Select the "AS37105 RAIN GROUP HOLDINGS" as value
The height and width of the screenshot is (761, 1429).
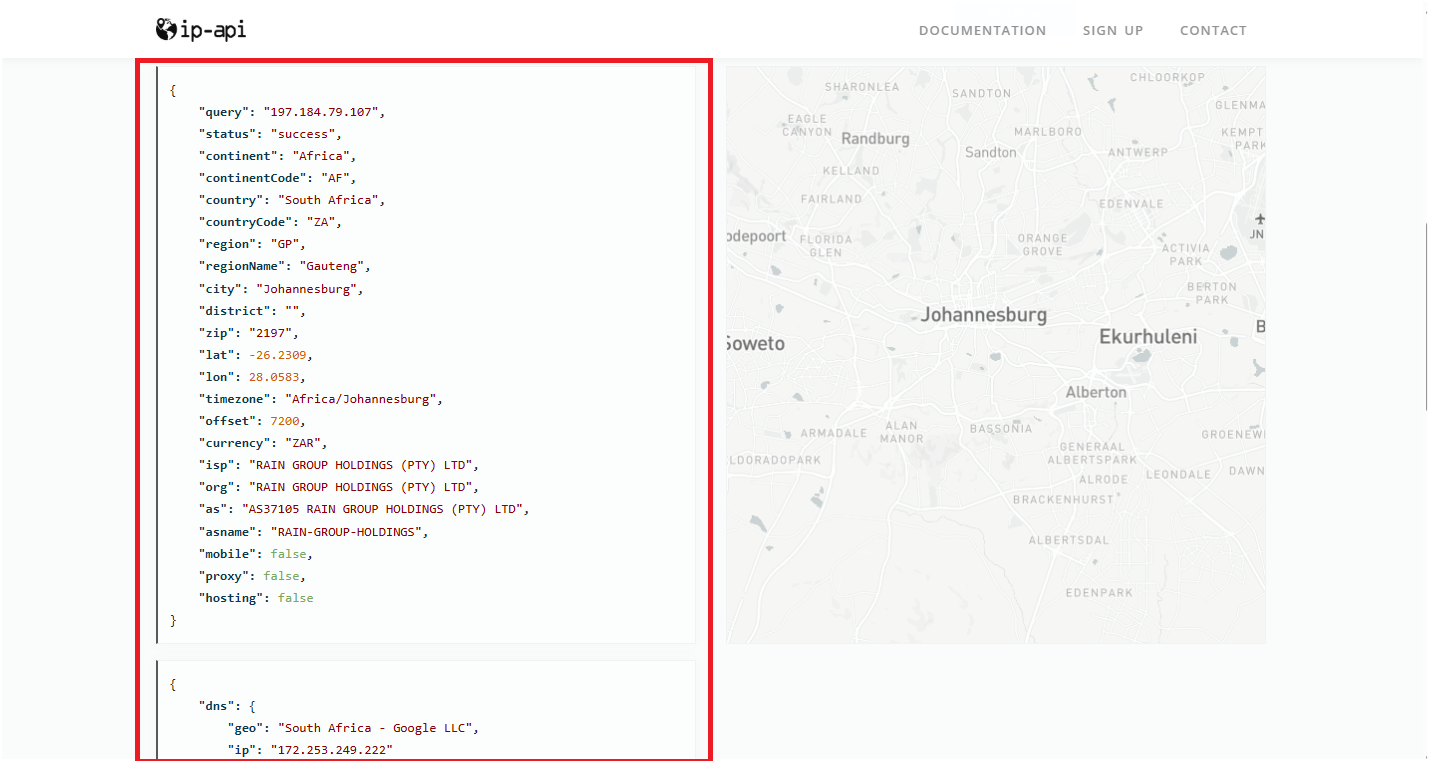click(383, 509)
